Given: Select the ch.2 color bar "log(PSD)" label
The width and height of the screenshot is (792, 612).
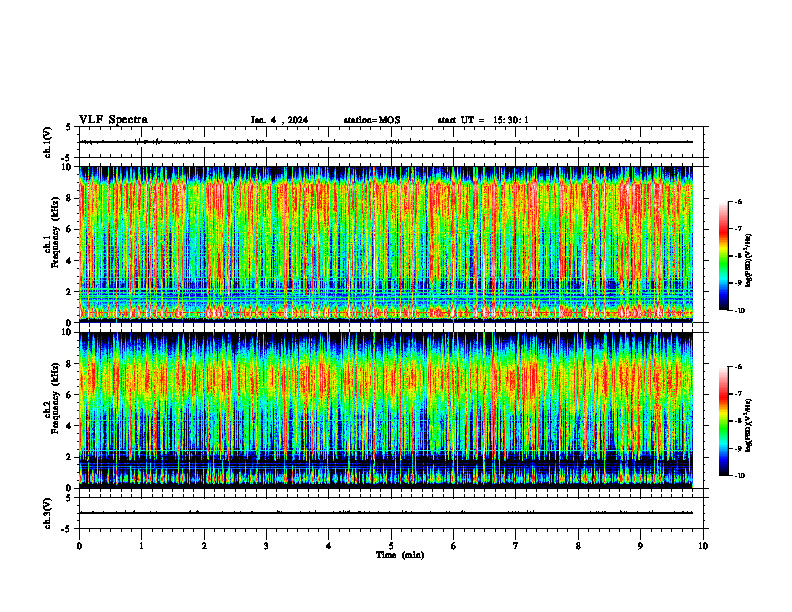Looking at the screenshot, I should pos(749,426).
